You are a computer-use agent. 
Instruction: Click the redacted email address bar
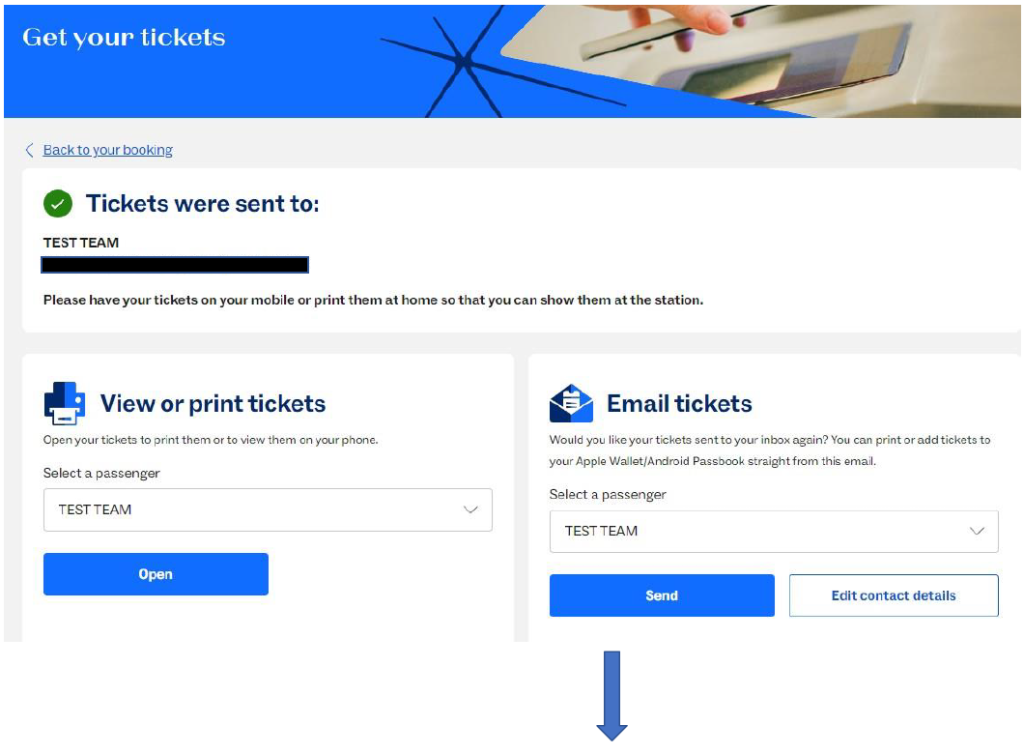click(x=175, y=264)
